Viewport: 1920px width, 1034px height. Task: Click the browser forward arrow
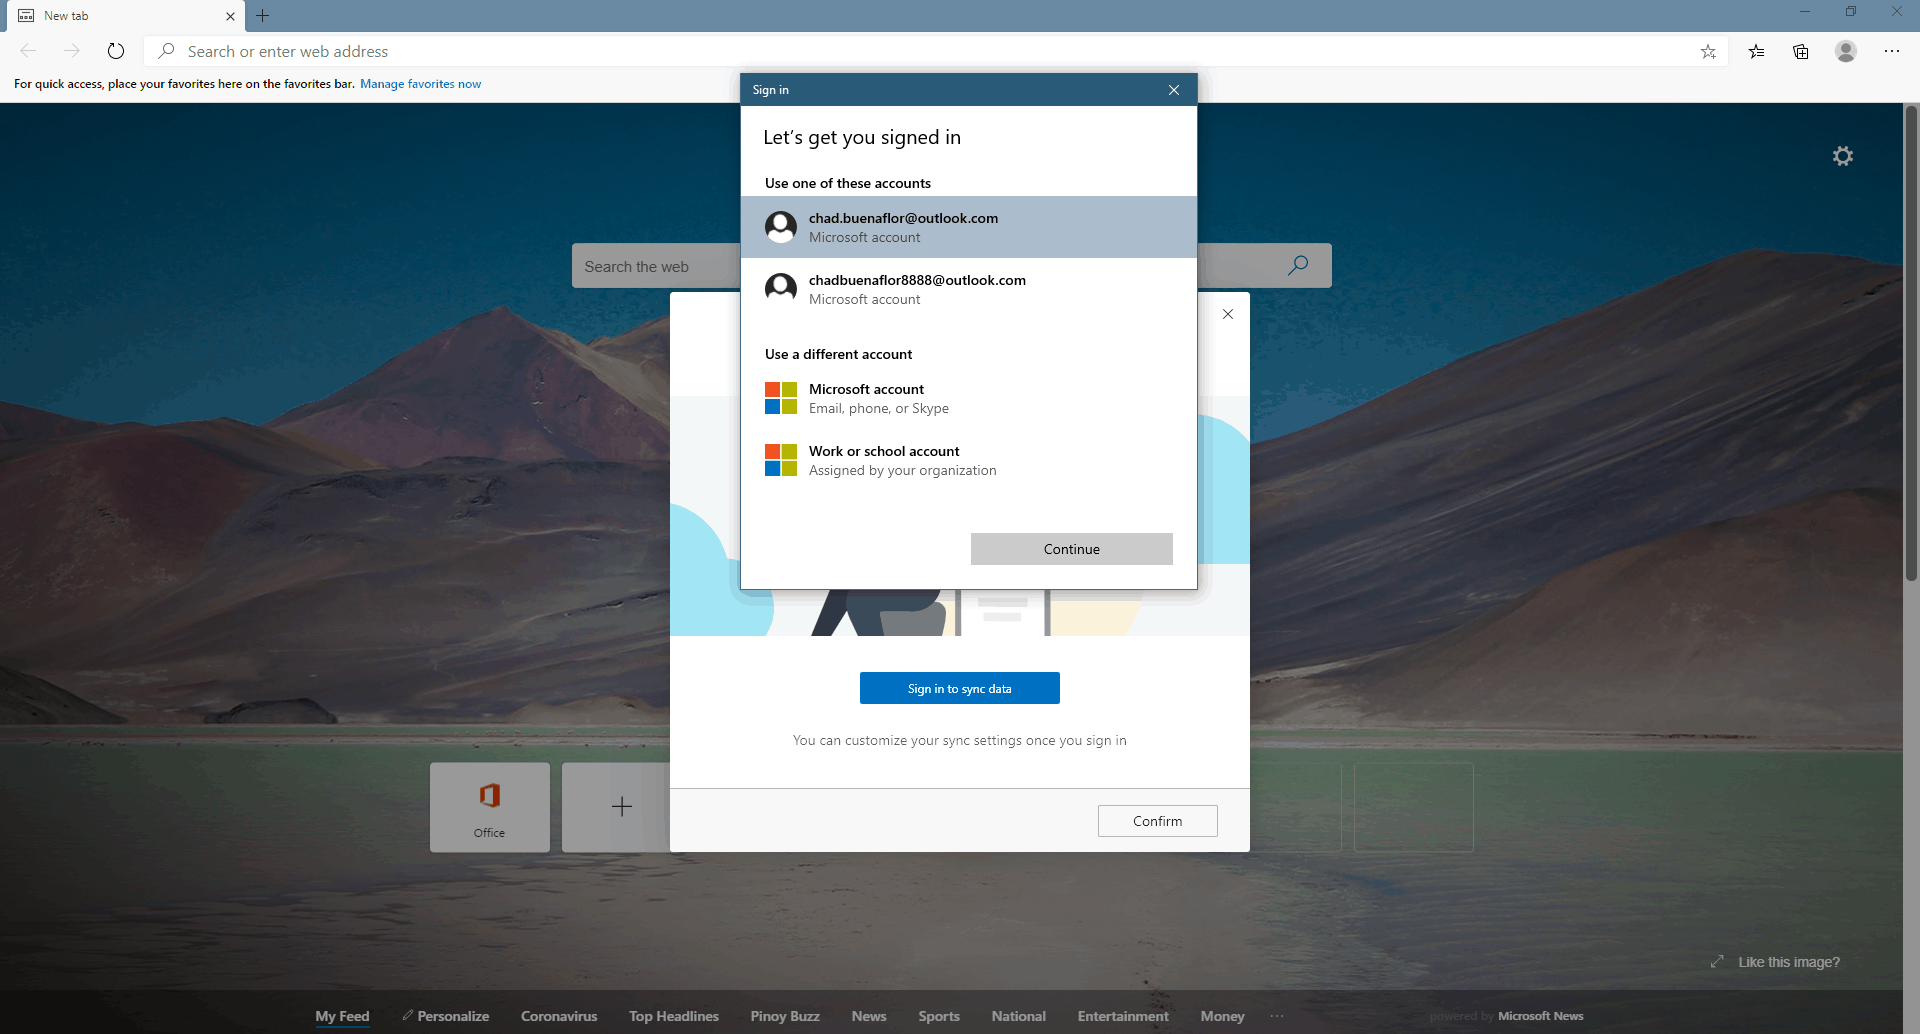(72, 51)
